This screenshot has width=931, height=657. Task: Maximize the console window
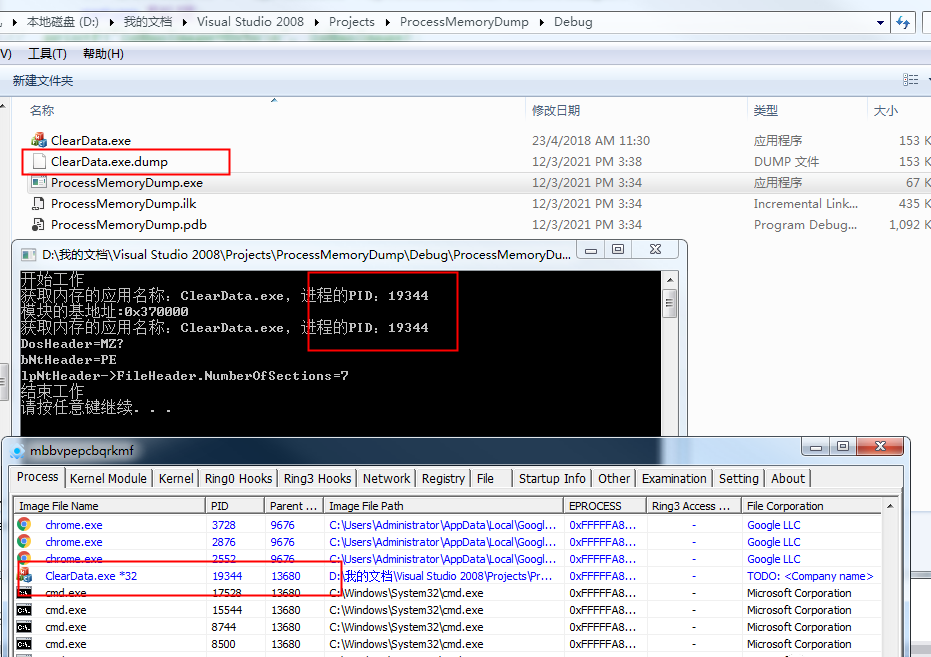coord(618,249)
